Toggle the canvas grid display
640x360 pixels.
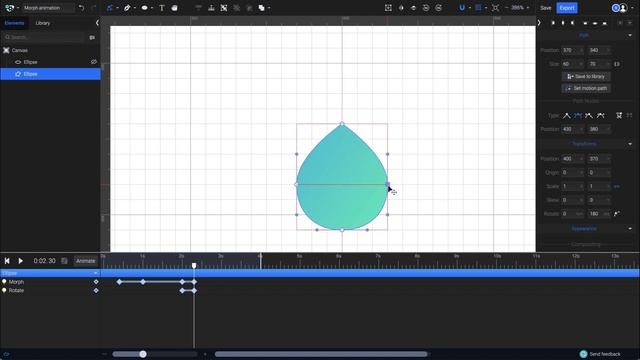(x=478, y=8)
